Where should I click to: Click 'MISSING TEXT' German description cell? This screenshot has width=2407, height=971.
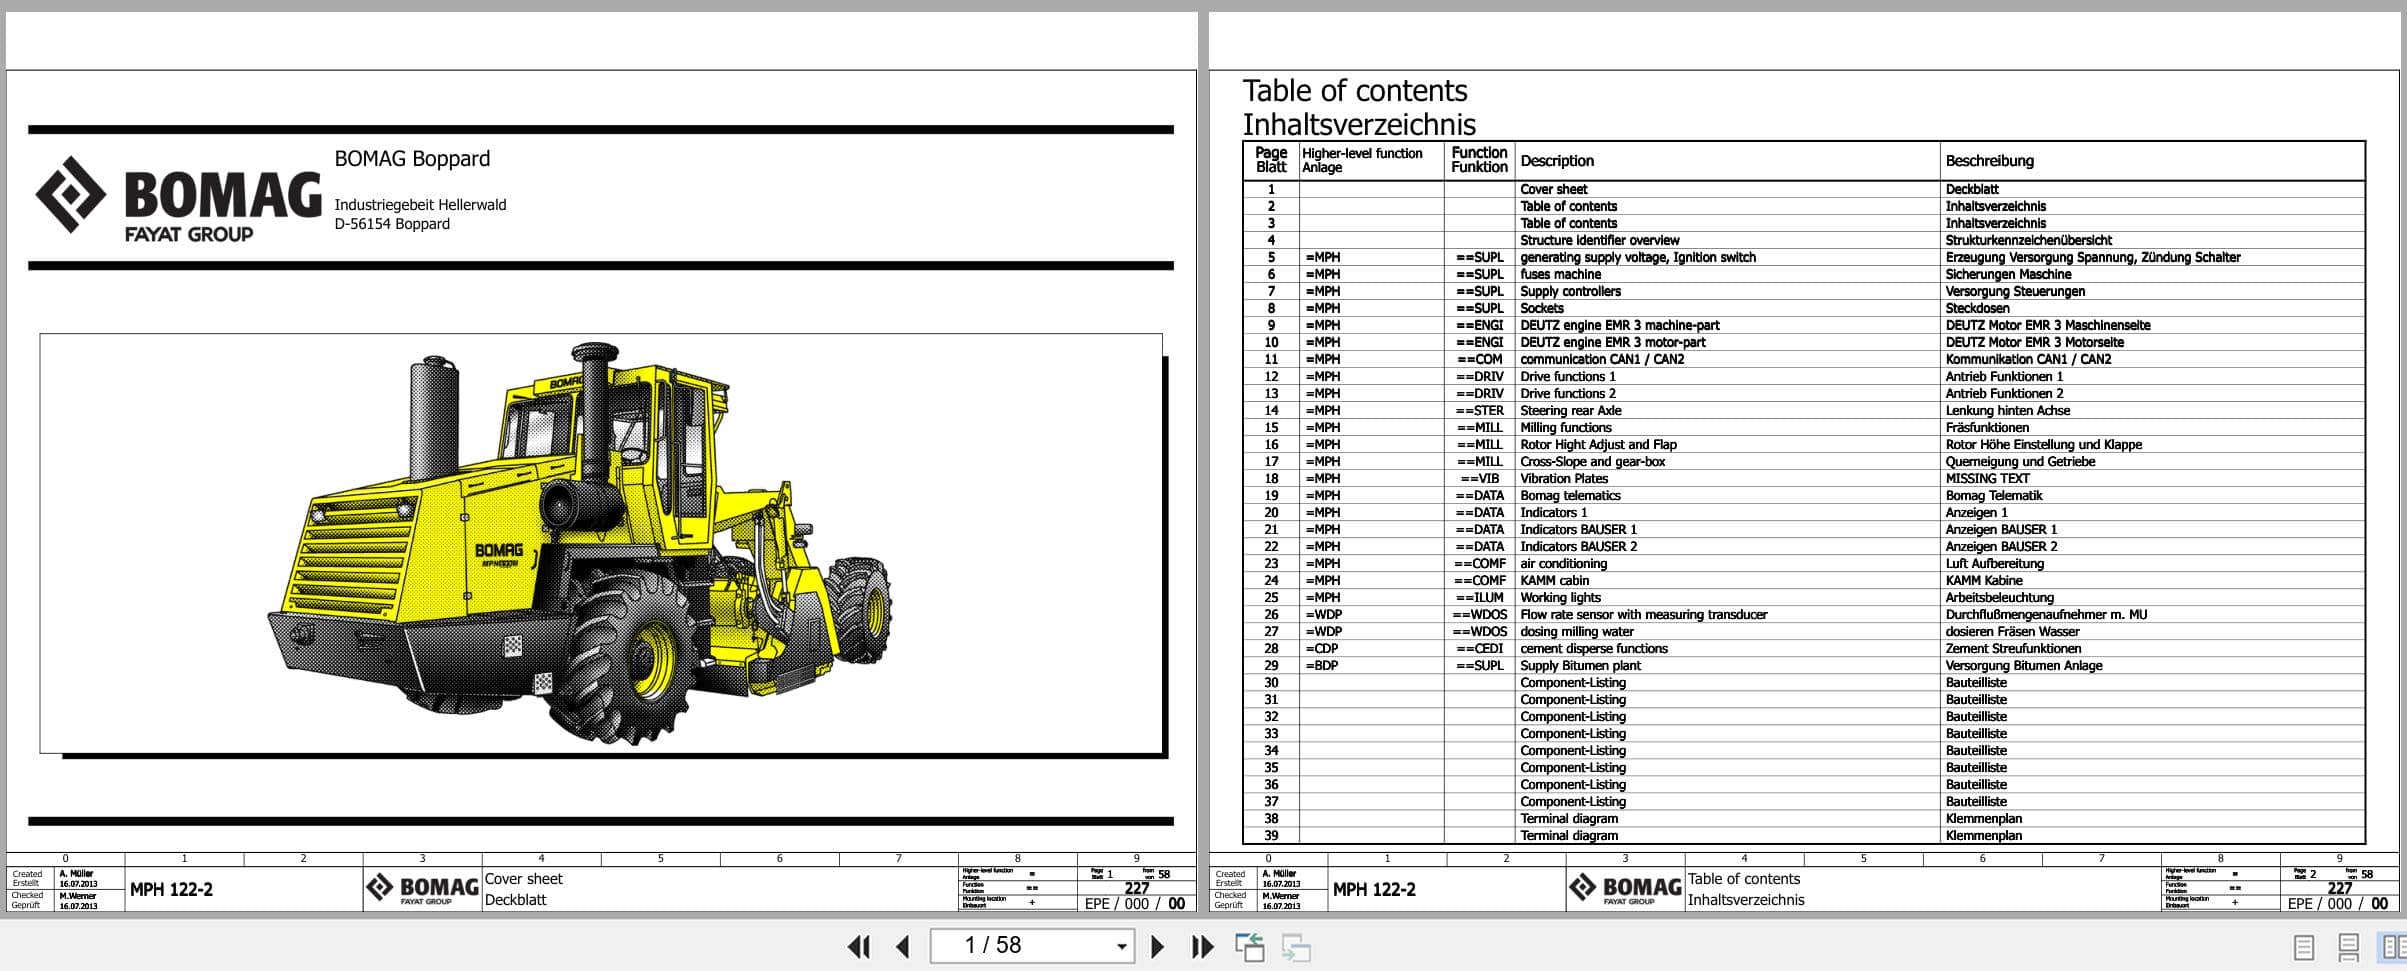pyautogui.click(x=1987, y=478)
